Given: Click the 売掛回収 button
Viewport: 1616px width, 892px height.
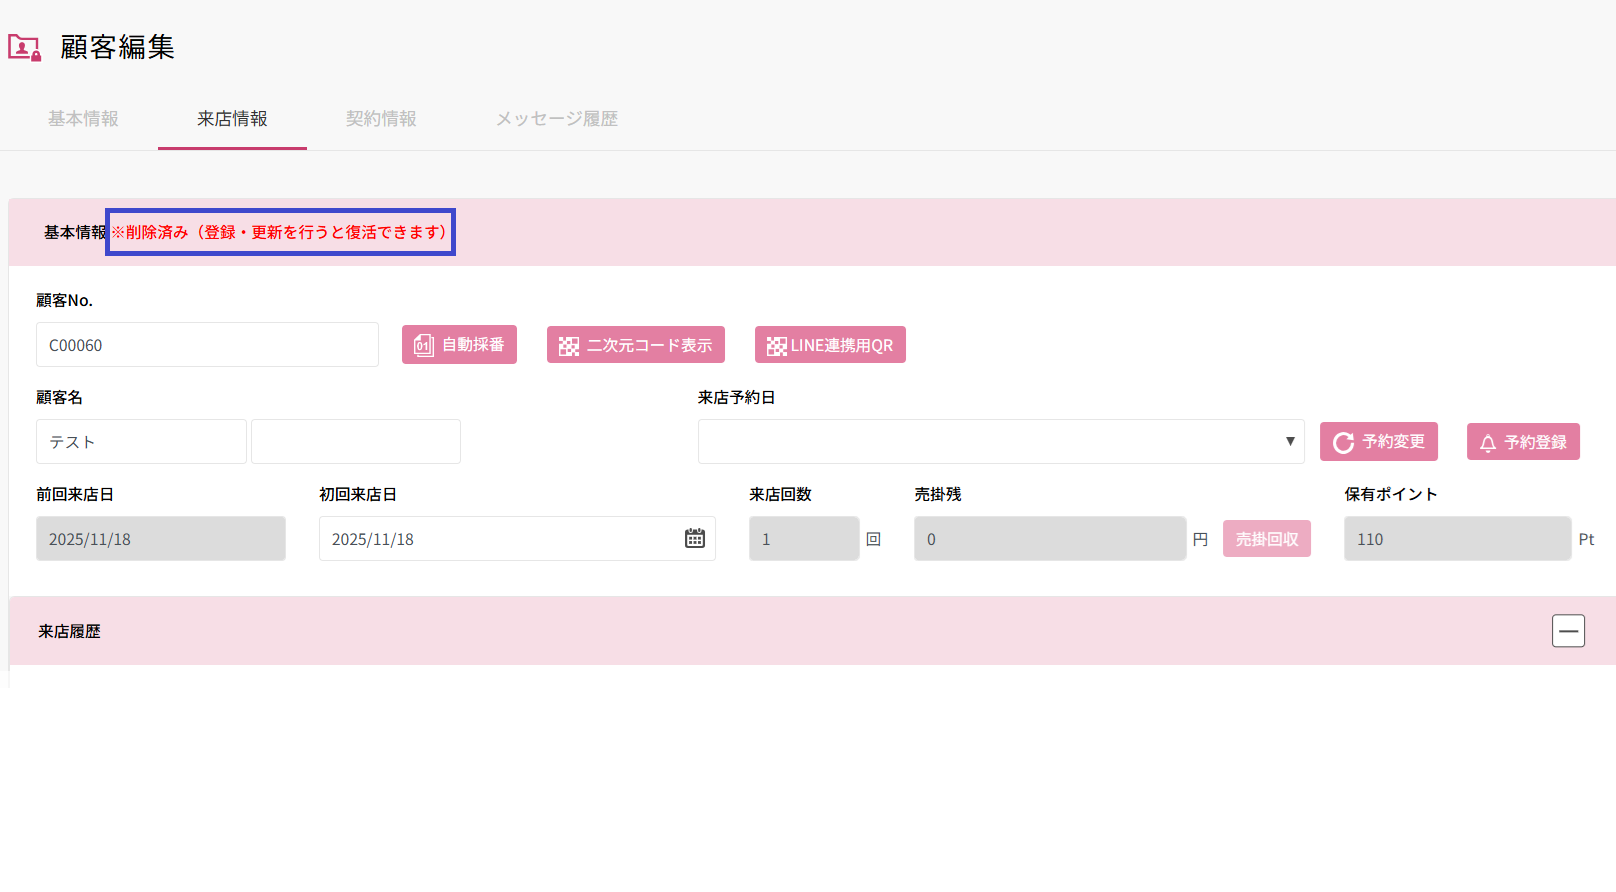Looking at the screenshot, I should coord(1266,539).
